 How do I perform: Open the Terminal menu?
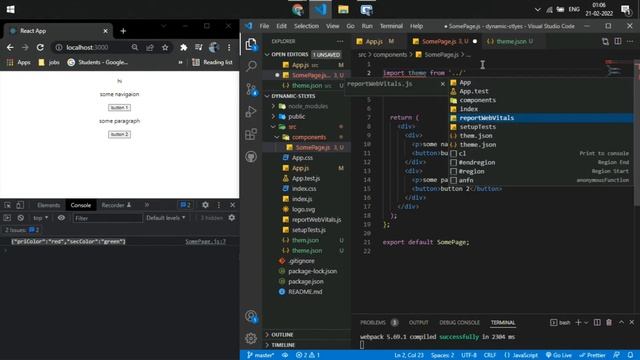coord(391,26)
